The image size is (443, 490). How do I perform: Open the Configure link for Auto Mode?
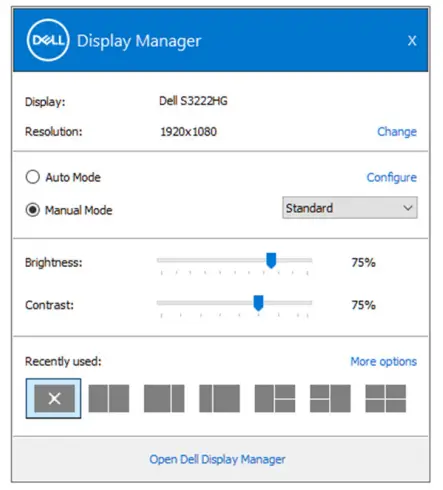(x=392, y=177)
